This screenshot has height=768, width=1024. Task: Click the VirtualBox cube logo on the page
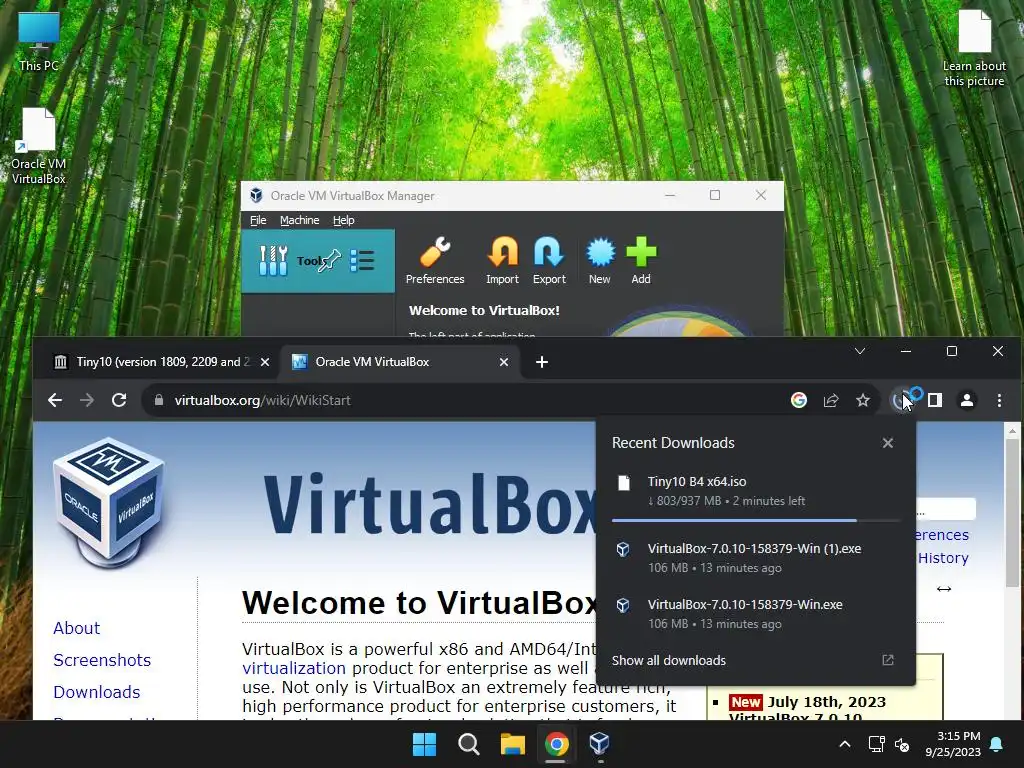tap(108, 503)
